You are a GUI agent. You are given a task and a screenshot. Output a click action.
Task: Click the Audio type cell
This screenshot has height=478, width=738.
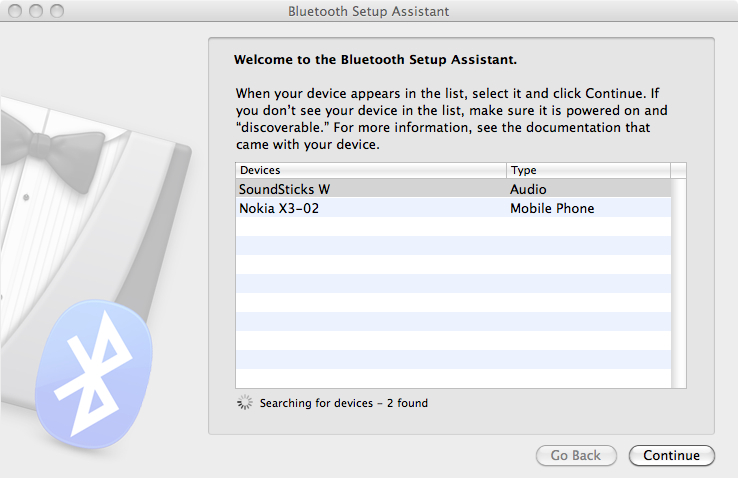(528, 189)
